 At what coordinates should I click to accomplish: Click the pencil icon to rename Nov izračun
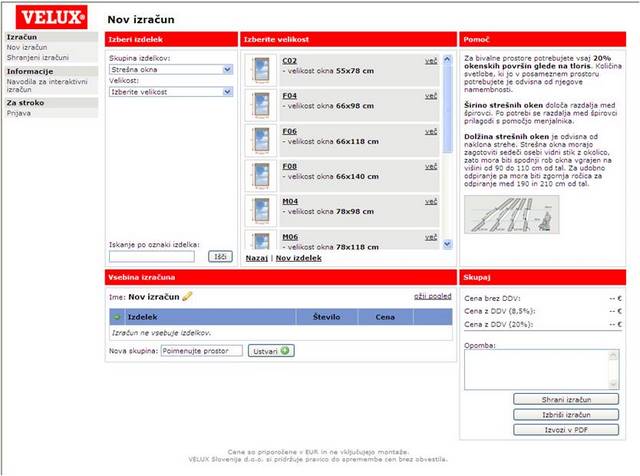187,296
